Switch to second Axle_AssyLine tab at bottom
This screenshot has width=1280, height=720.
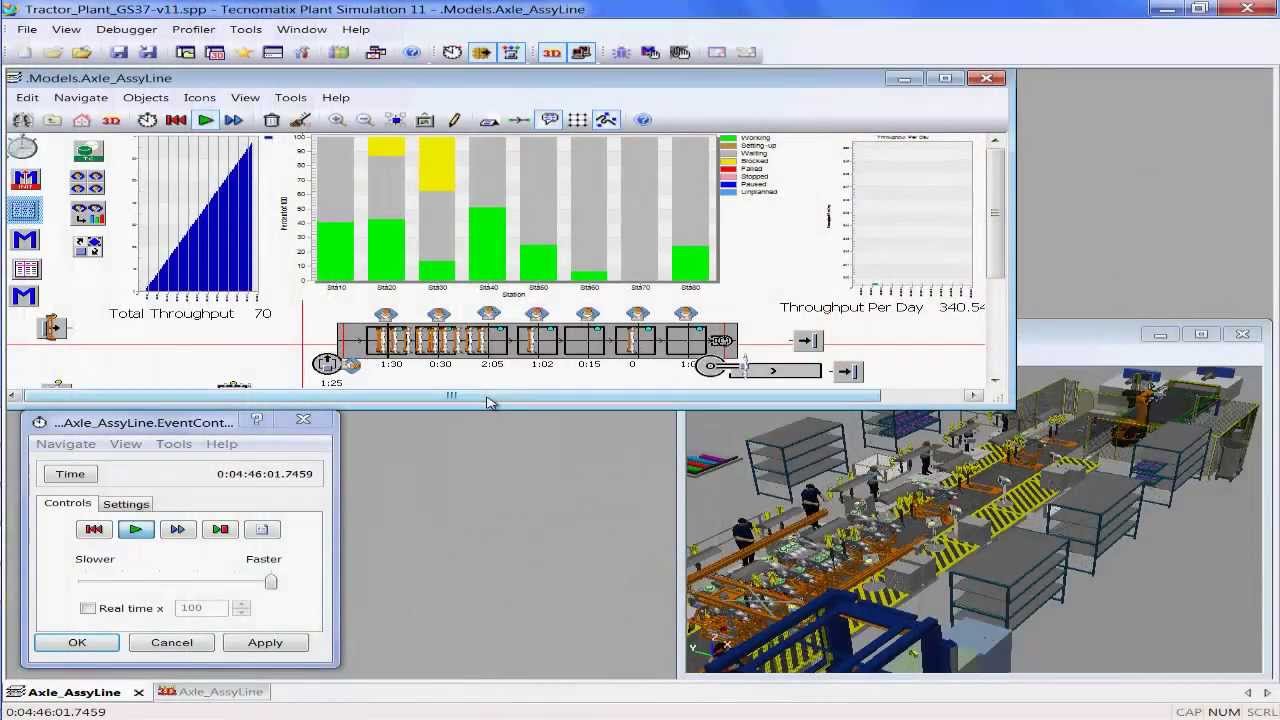pos(211,691)
